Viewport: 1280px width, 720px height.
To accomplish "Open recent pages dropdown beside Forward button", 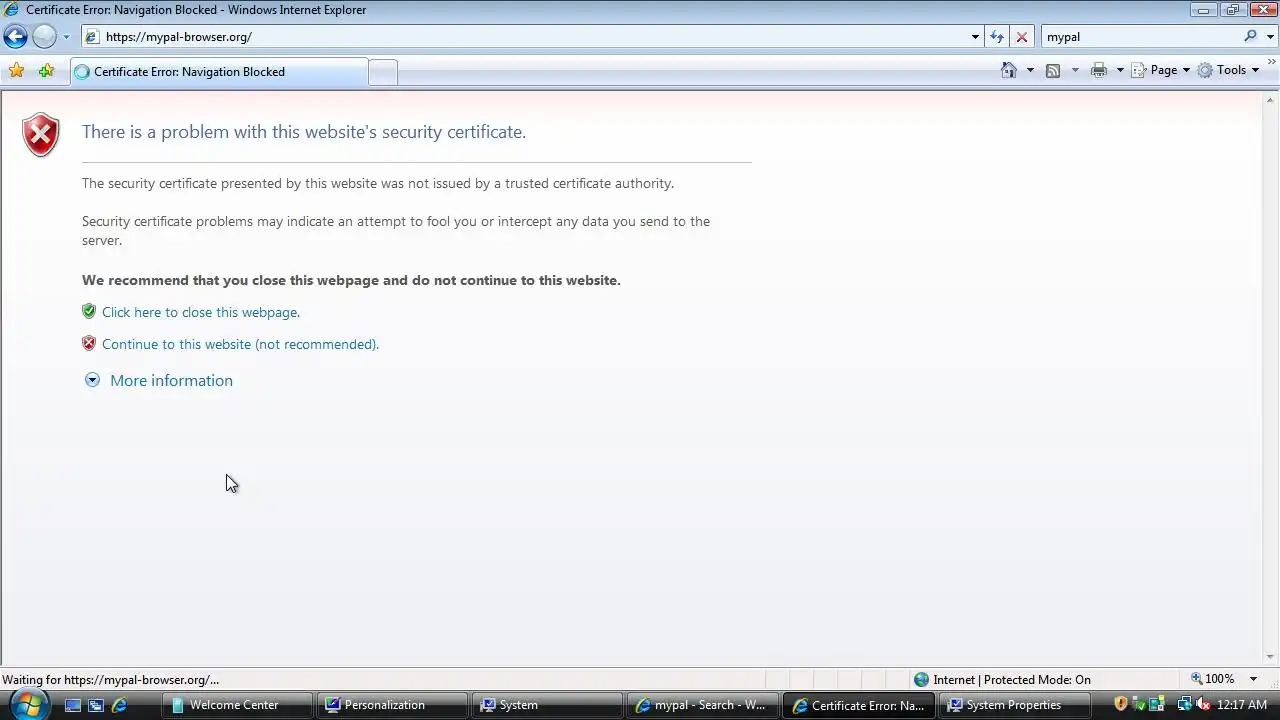I will coord(66,37).
